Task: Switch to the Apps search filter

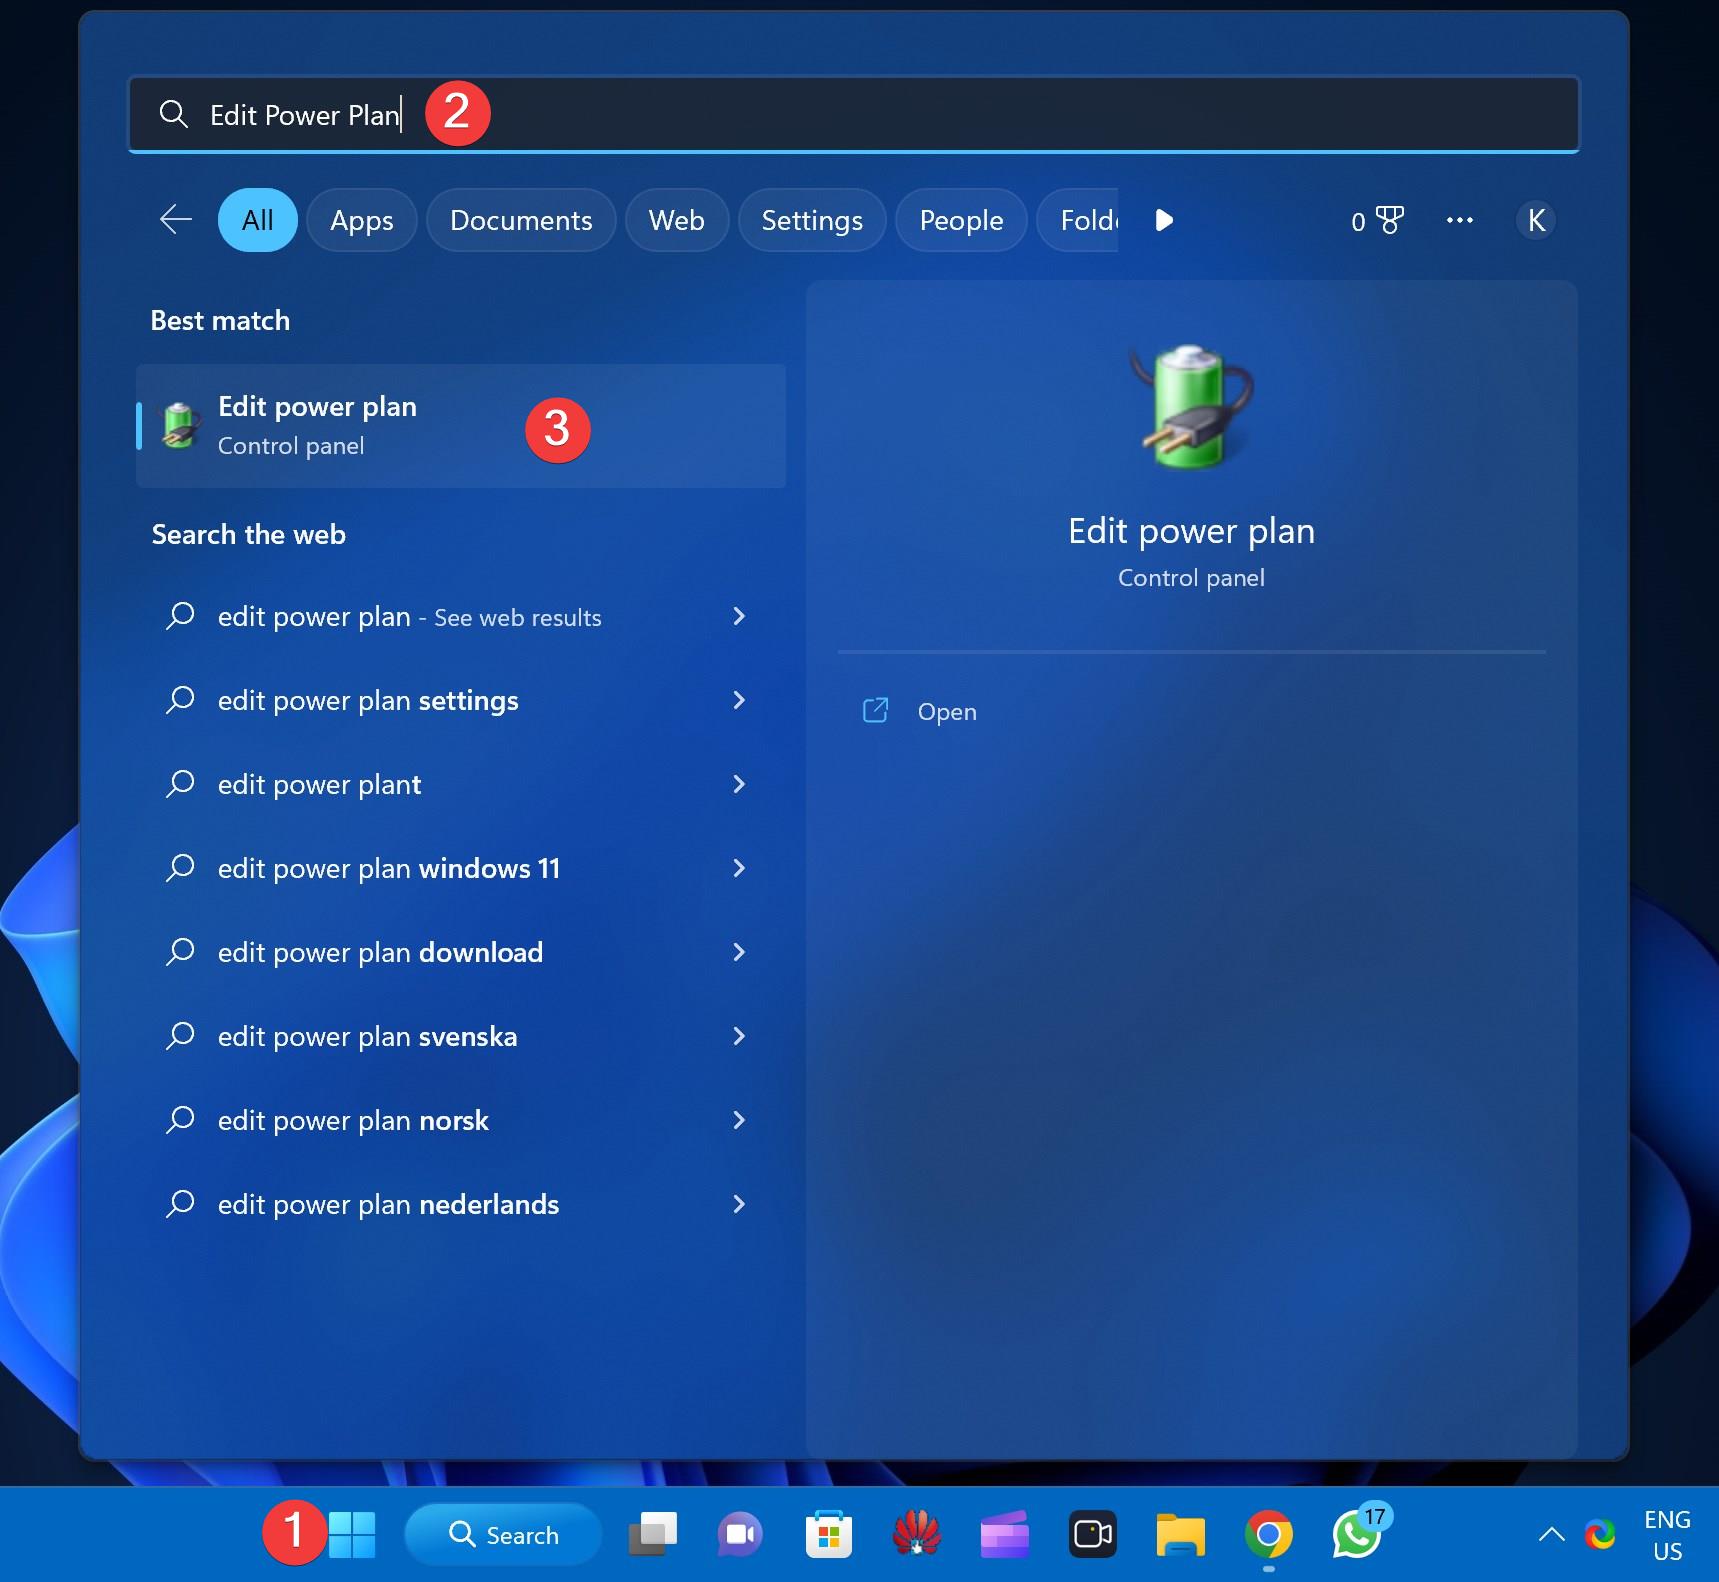Action: 361,220
